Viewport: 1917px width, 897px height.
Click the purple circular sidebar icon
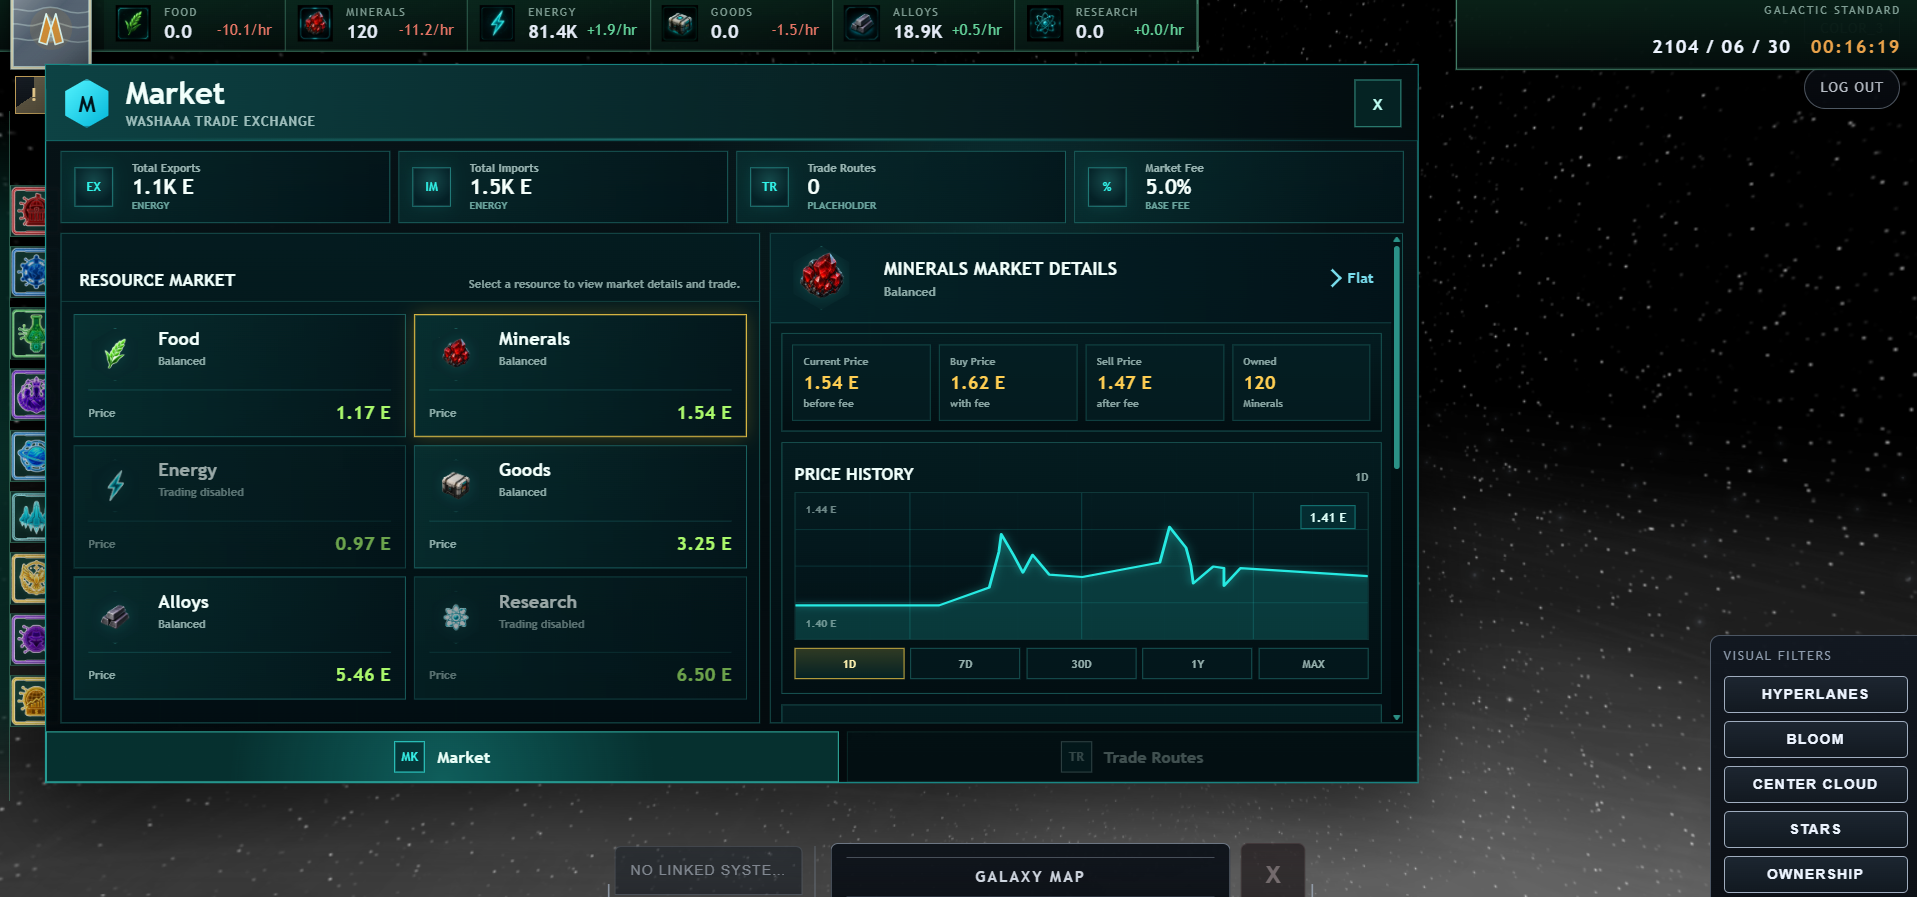pyautogui.click(x=30, y=639)
